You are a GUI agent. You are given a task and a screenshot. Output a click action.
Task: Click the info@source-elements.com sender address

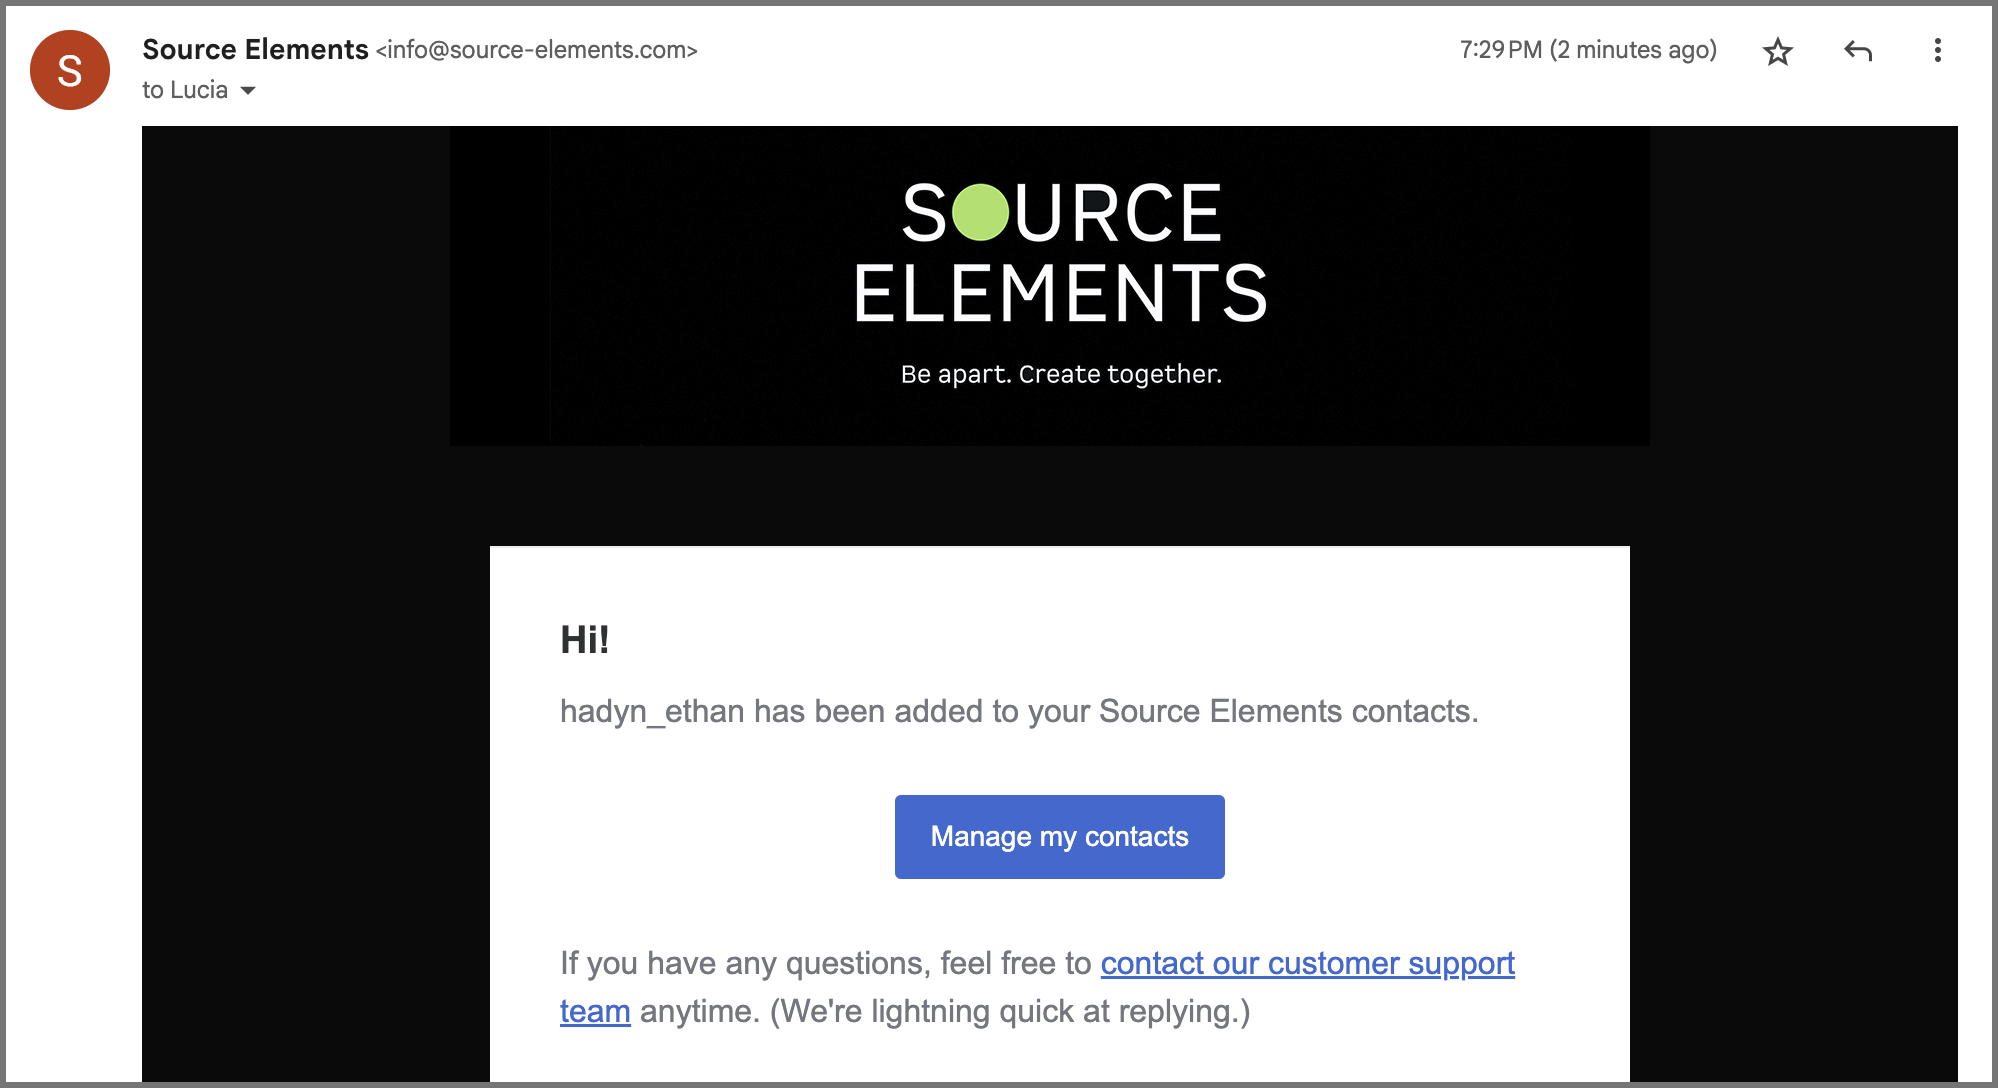coord(536,50)
